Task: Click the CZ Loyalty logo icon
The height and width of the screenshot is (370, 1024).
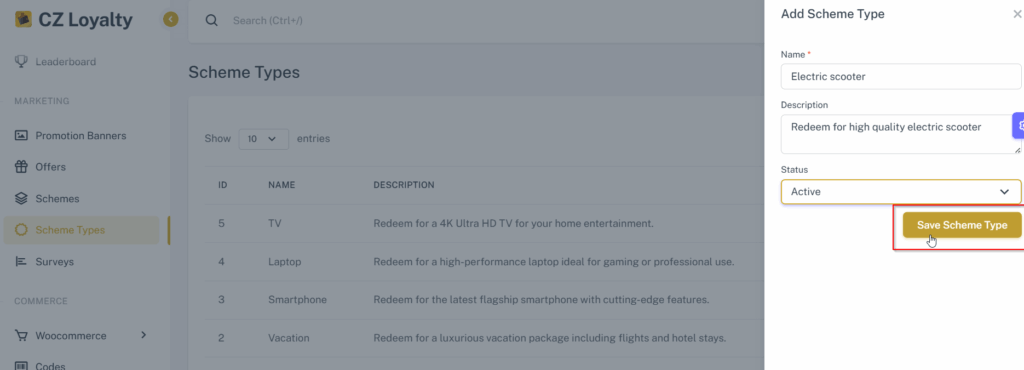Action: tap(24, 20)
